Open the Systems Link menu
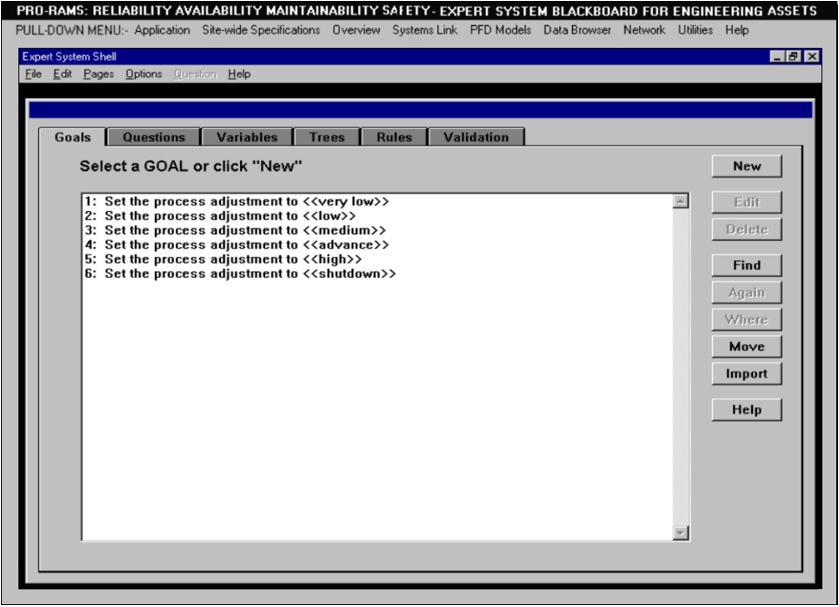The width and height of the screenshot is (839, 607). coord(424,30)
